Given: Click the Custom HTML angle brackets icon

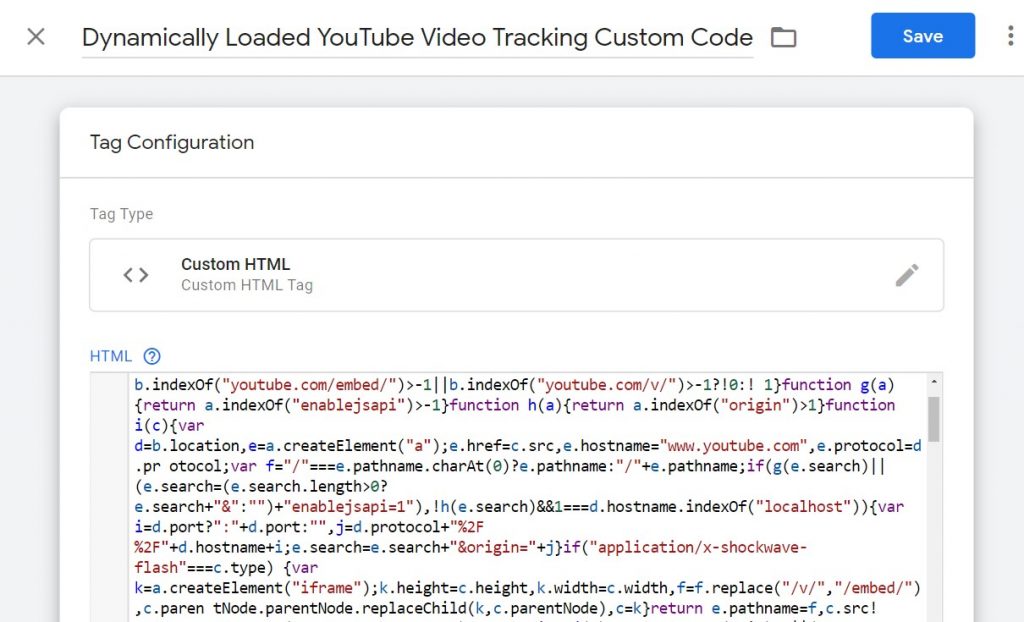Looking at the screenshot, I should 135,274.
